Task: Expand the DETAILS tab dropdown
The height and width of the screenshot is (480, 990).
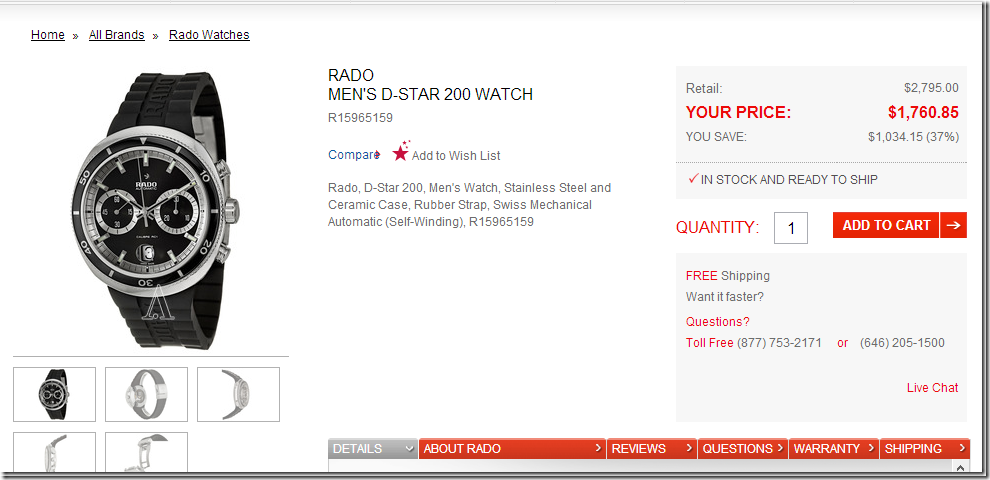Action: (373, 448)
